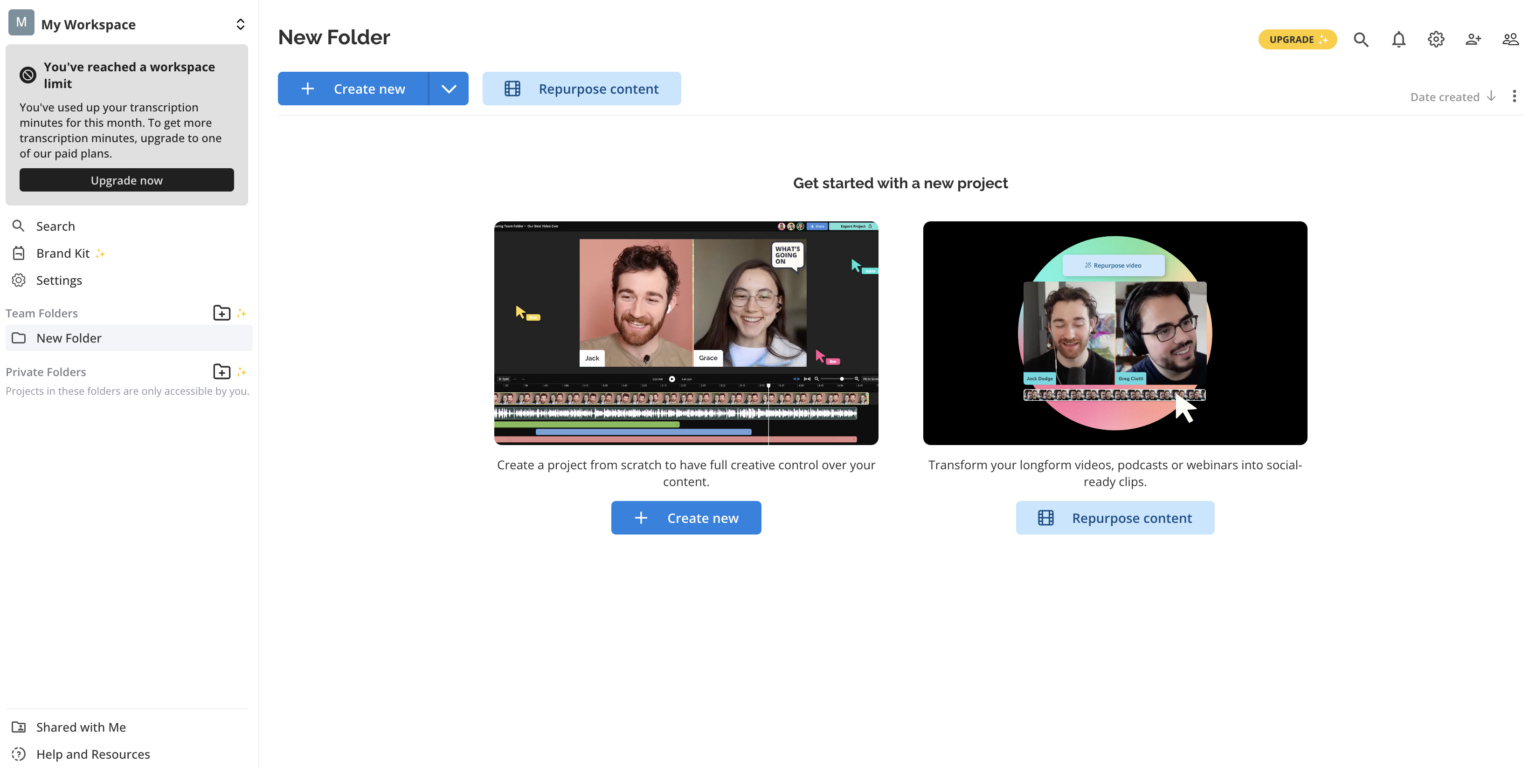Viewport: 1536px width, 768px height.
Task: View workspace members with the people icon
Action: point(1510,39)
